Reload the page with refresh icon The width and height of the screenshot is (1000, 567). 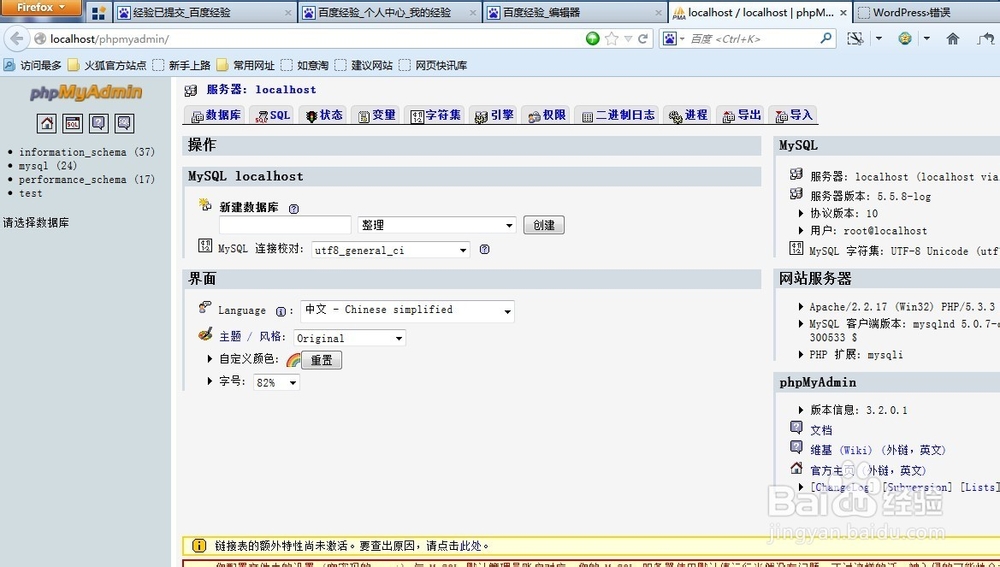pyautogui.click(x=643, y=39)
